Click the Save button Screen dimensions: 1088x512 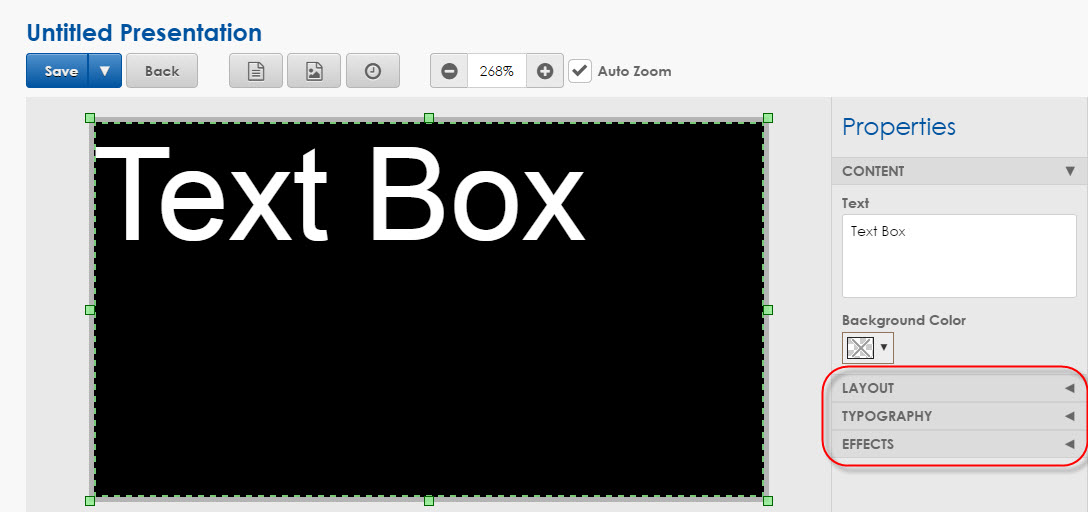coord(58,71)
